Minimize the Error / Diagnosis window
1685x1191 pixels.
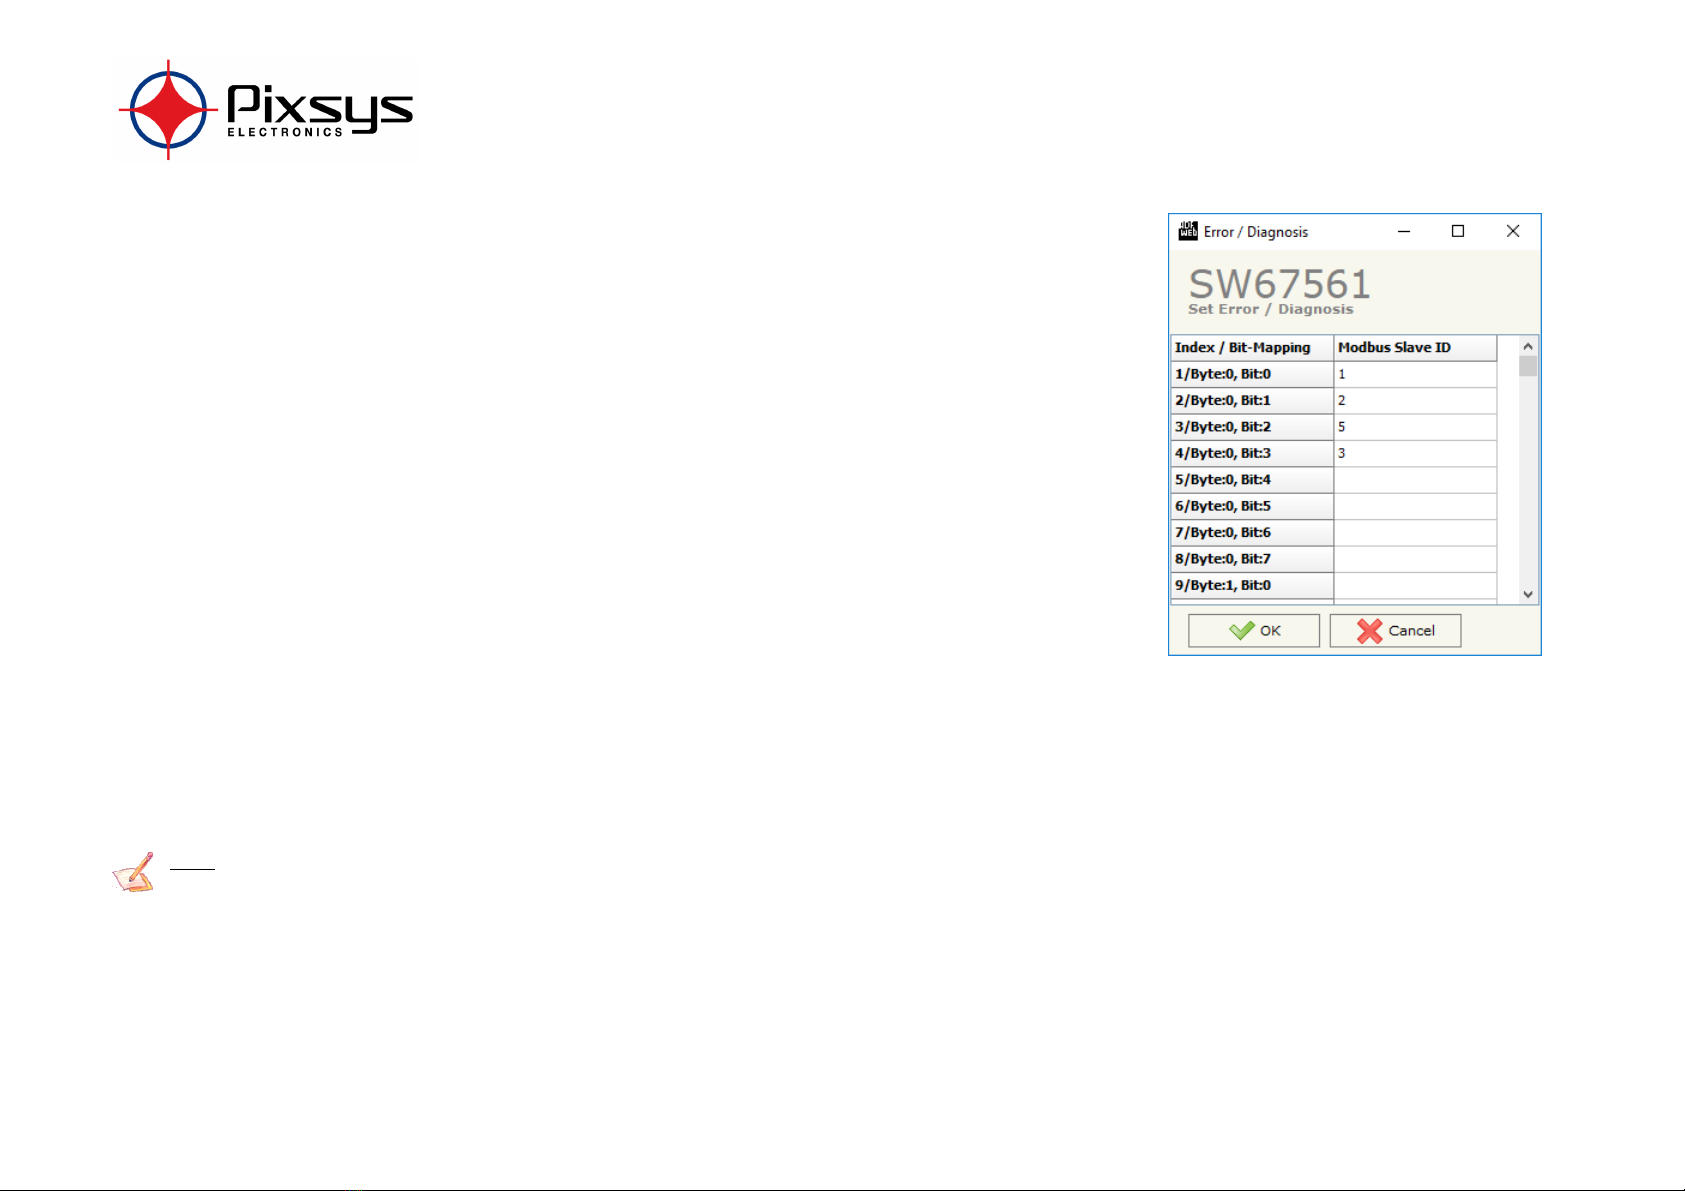point(1404,231)
